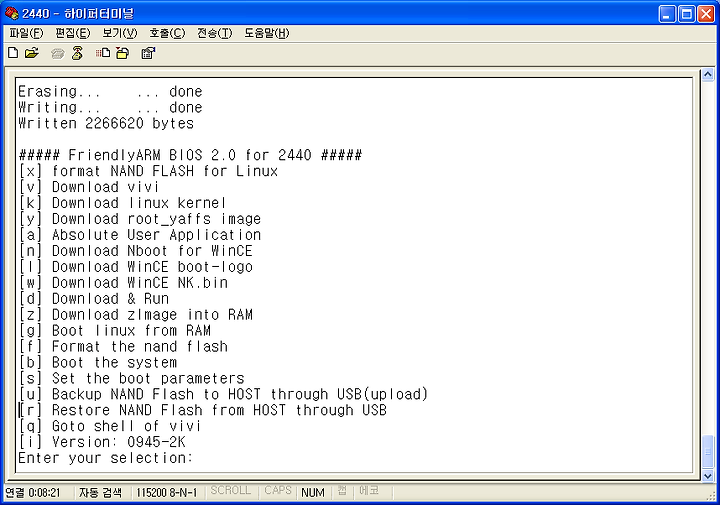Click the '[s] Set the boot parameters' line
This screenshot has width=720, height=505.
(x=131, y=379)
